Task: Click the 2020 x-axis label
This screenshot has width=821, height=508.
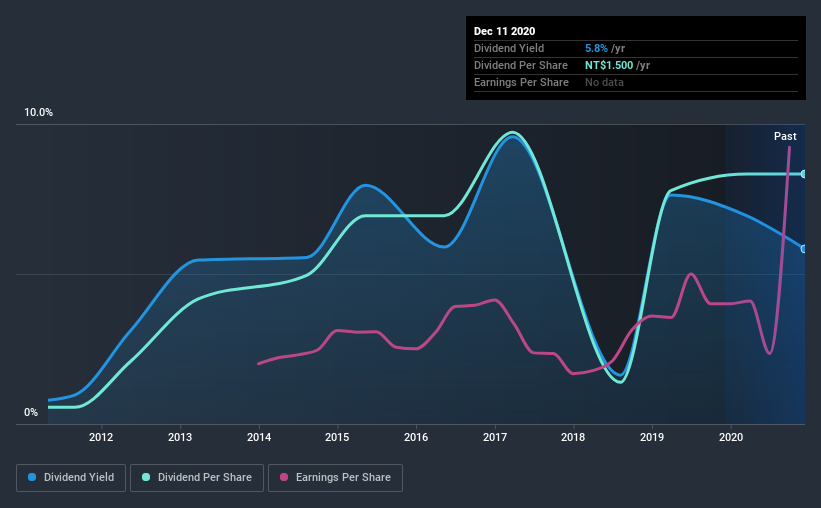Action: pyautogui.click(x=731, y=437)
